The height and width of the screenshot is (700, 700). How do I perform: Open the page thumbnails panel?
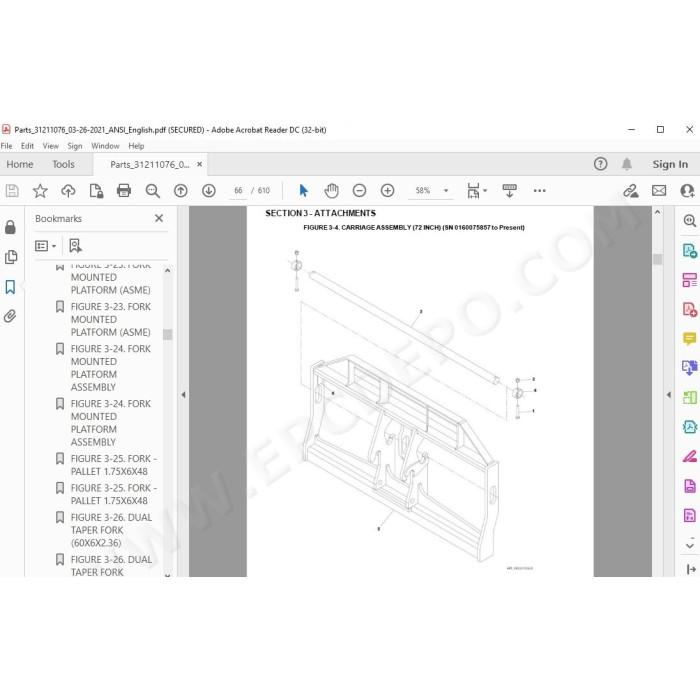click(10, 257)
